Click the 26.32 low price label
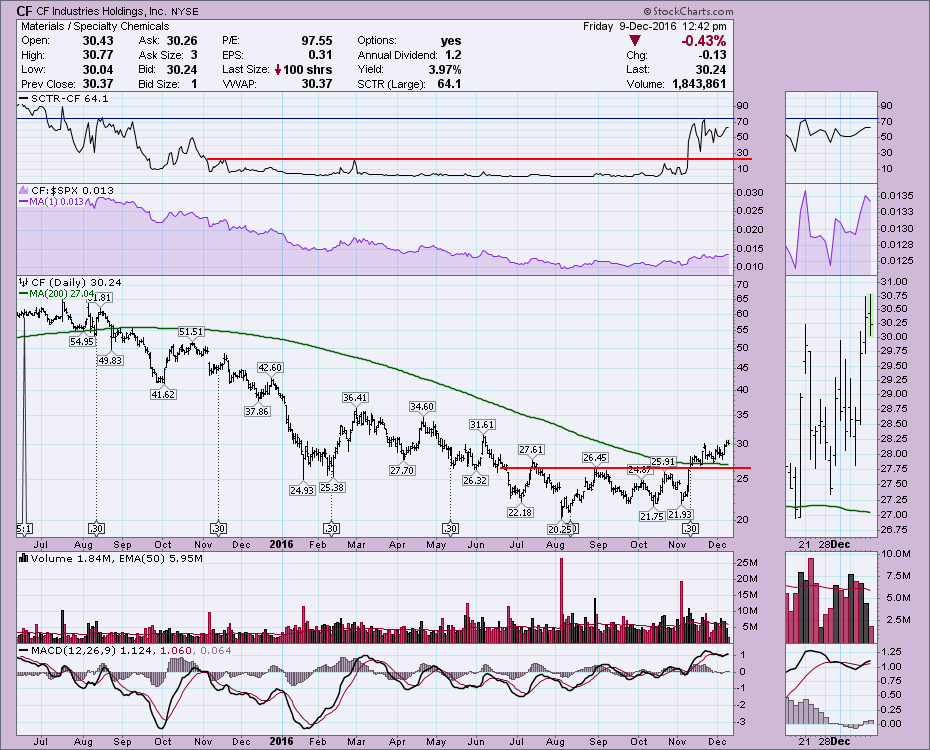This screenshot has height=750, width=930. click(475, 481)
